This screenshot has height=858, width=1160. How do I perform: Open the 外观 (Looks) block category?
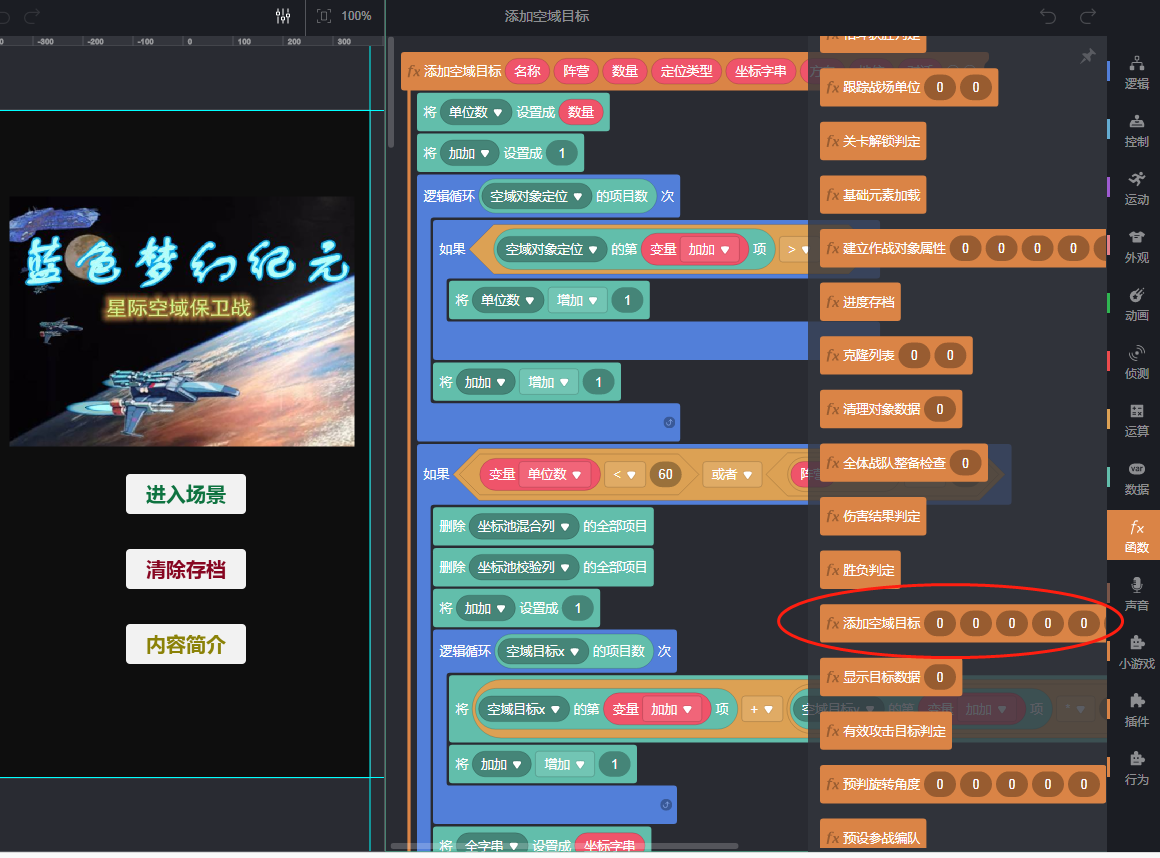click(x=1136, y=246)
